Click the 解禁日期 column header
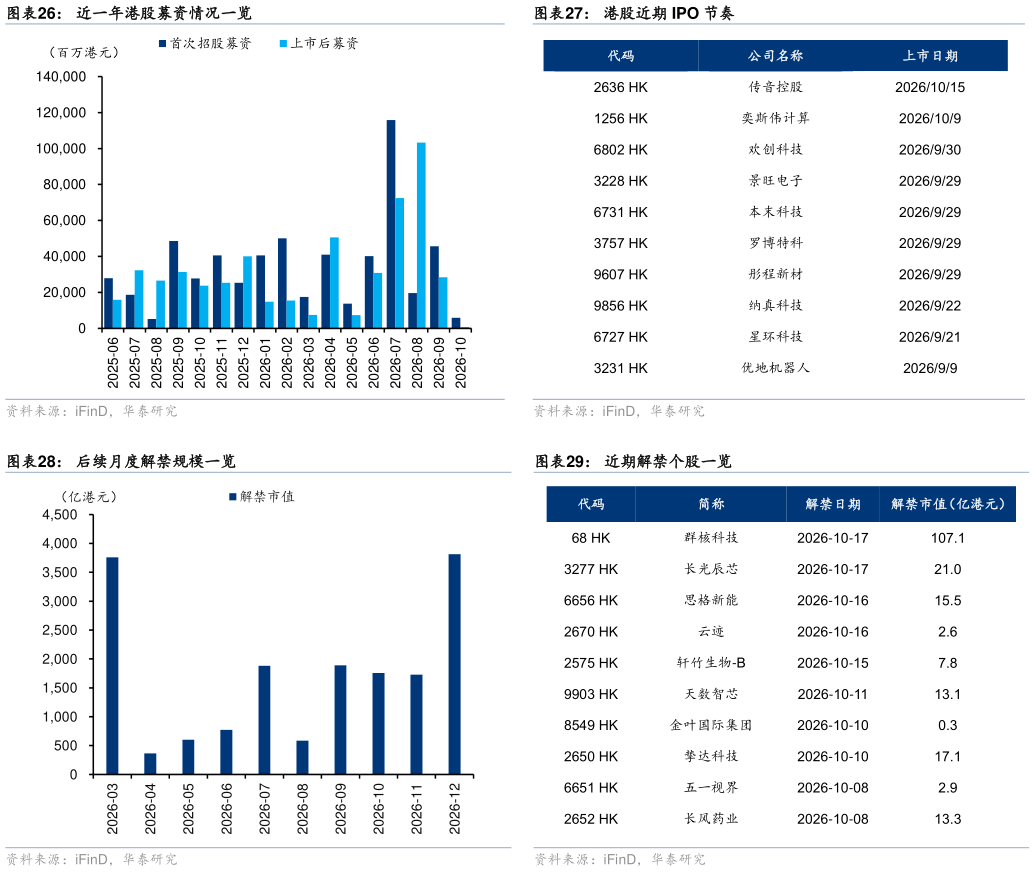Viewport: 1035px width, 872px height. coord(832,504)
